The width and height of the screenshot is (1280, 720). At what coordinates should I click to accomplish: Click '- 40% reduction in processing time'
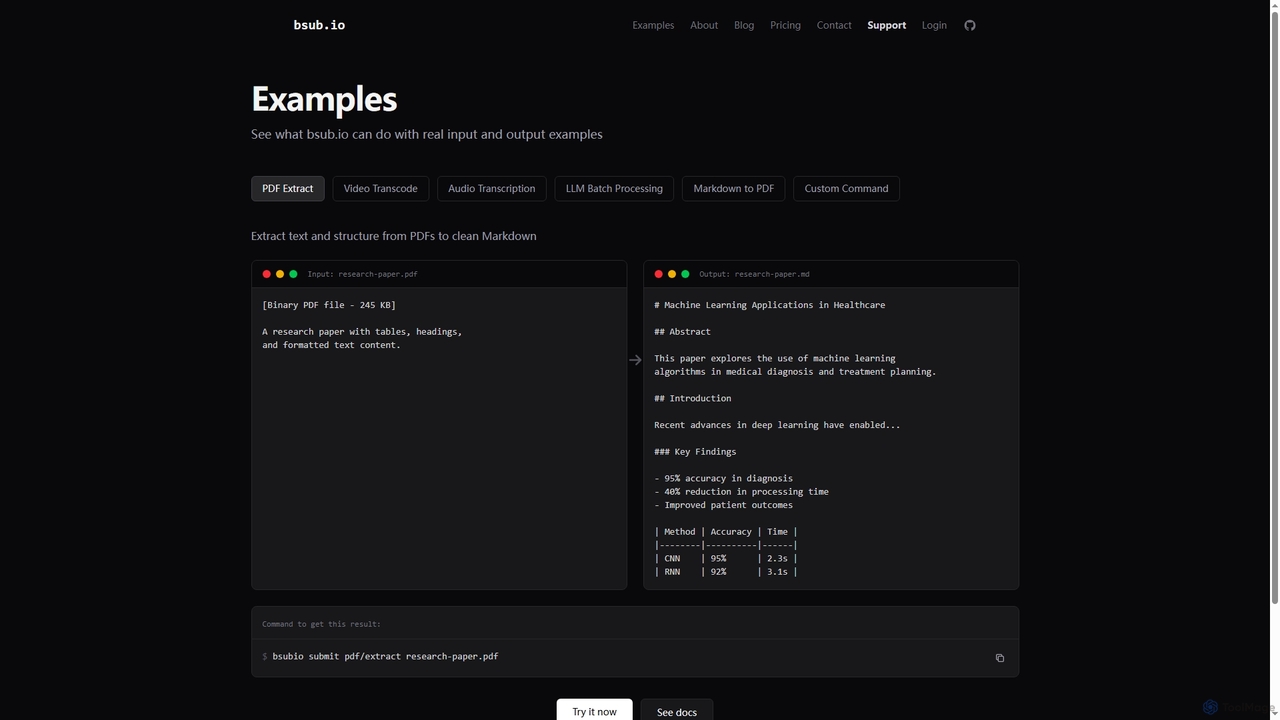(x=742, y=492)
